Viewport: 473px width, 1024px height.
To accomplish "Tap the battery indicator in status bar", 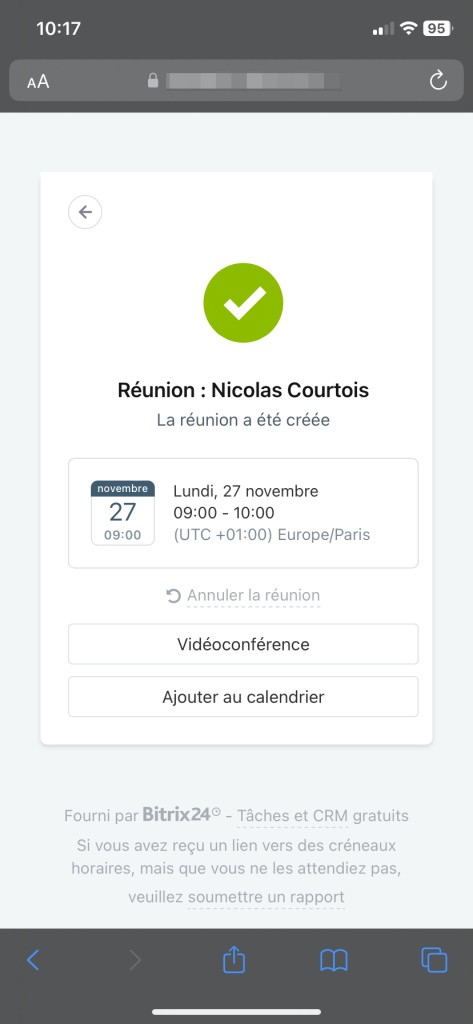I will point(438,28).
